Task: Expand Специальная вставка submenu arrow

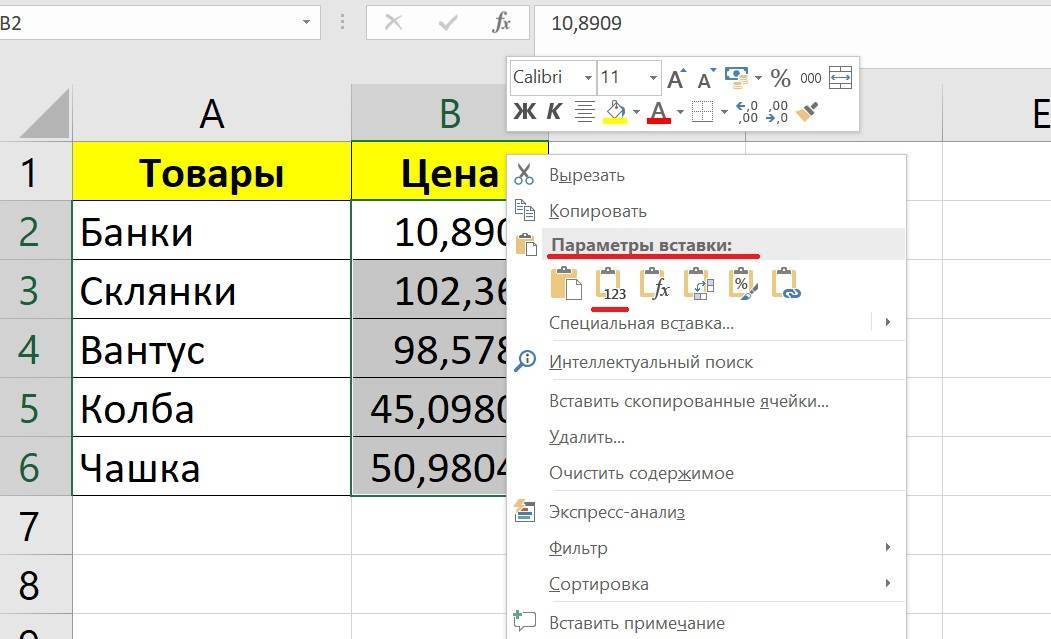Action: pos(887,323)
